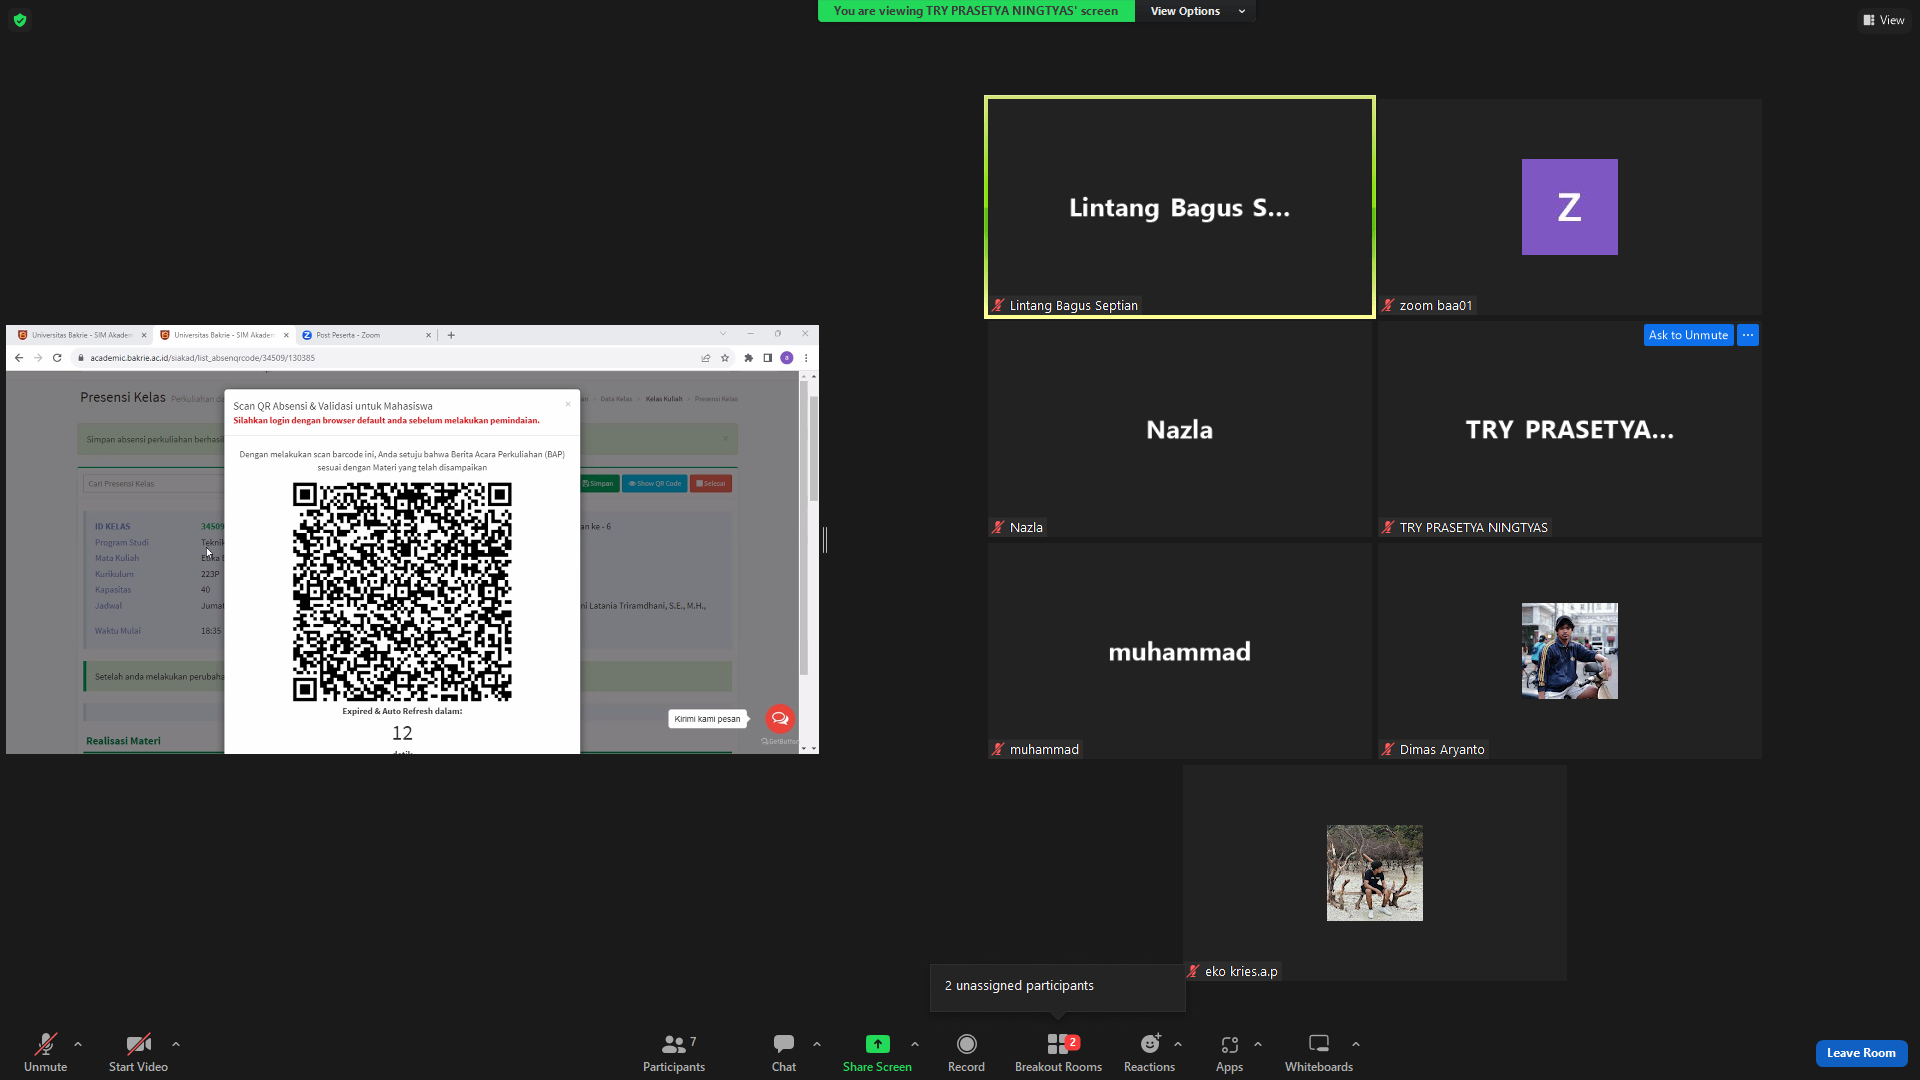The width and height of the screenshot is (1920, 1080).
Task: Expand chat options arrow beside Chat
Action: click(x=817, y=1044)
